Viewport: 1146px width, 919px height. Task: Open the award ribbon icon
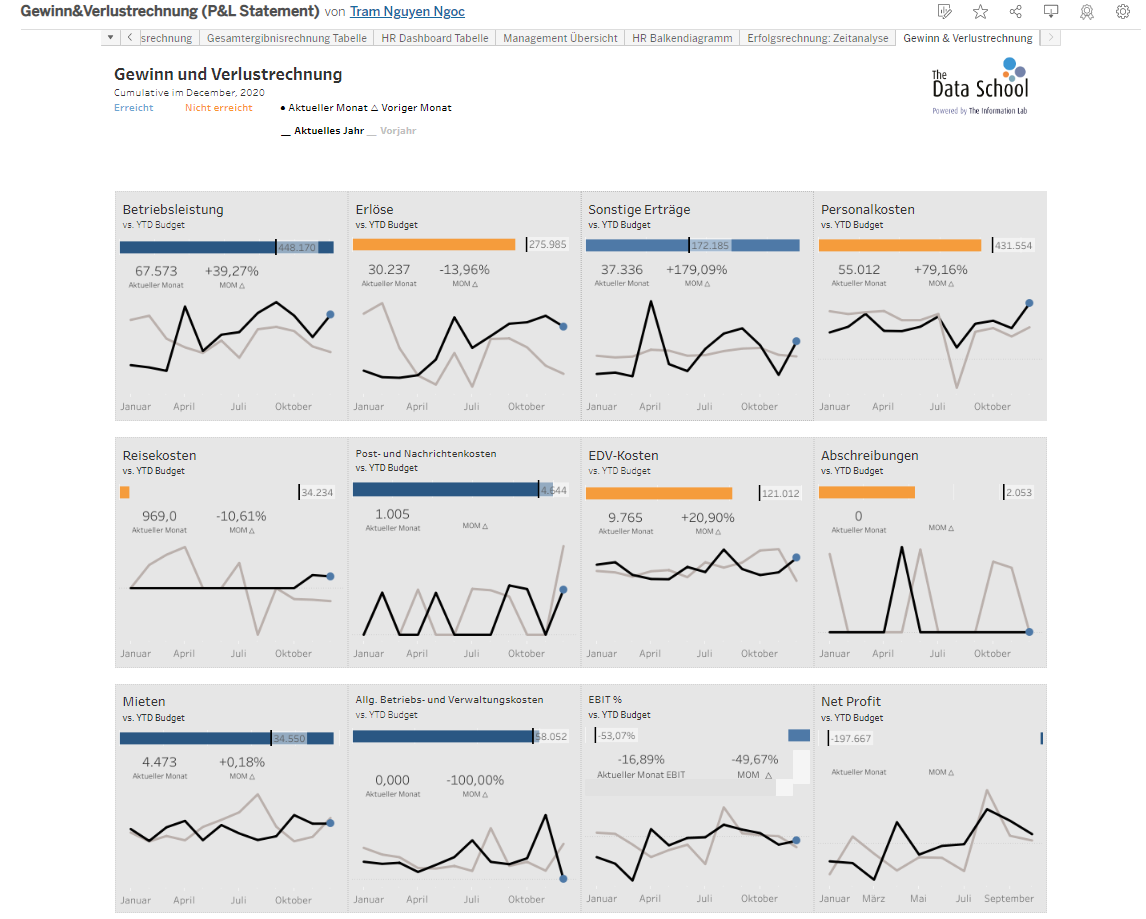click(1086, 11)
